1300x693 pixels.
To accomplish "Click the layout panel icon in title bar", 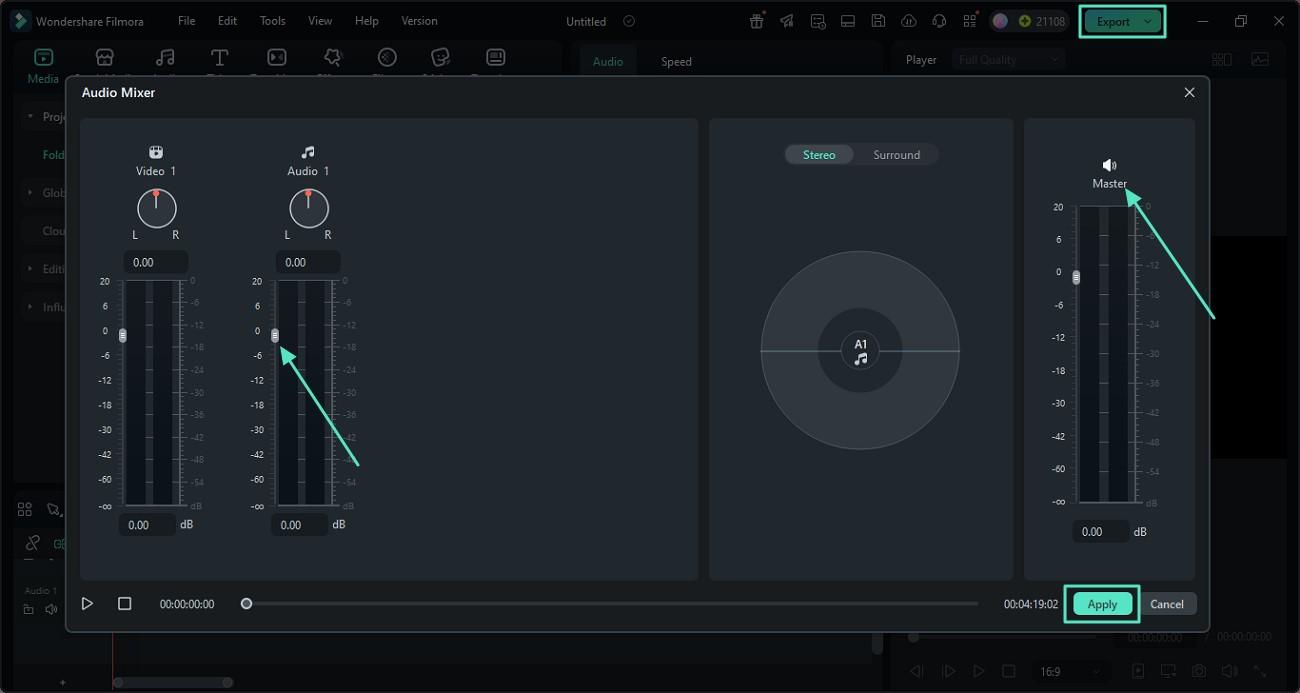I will point(848,21).
